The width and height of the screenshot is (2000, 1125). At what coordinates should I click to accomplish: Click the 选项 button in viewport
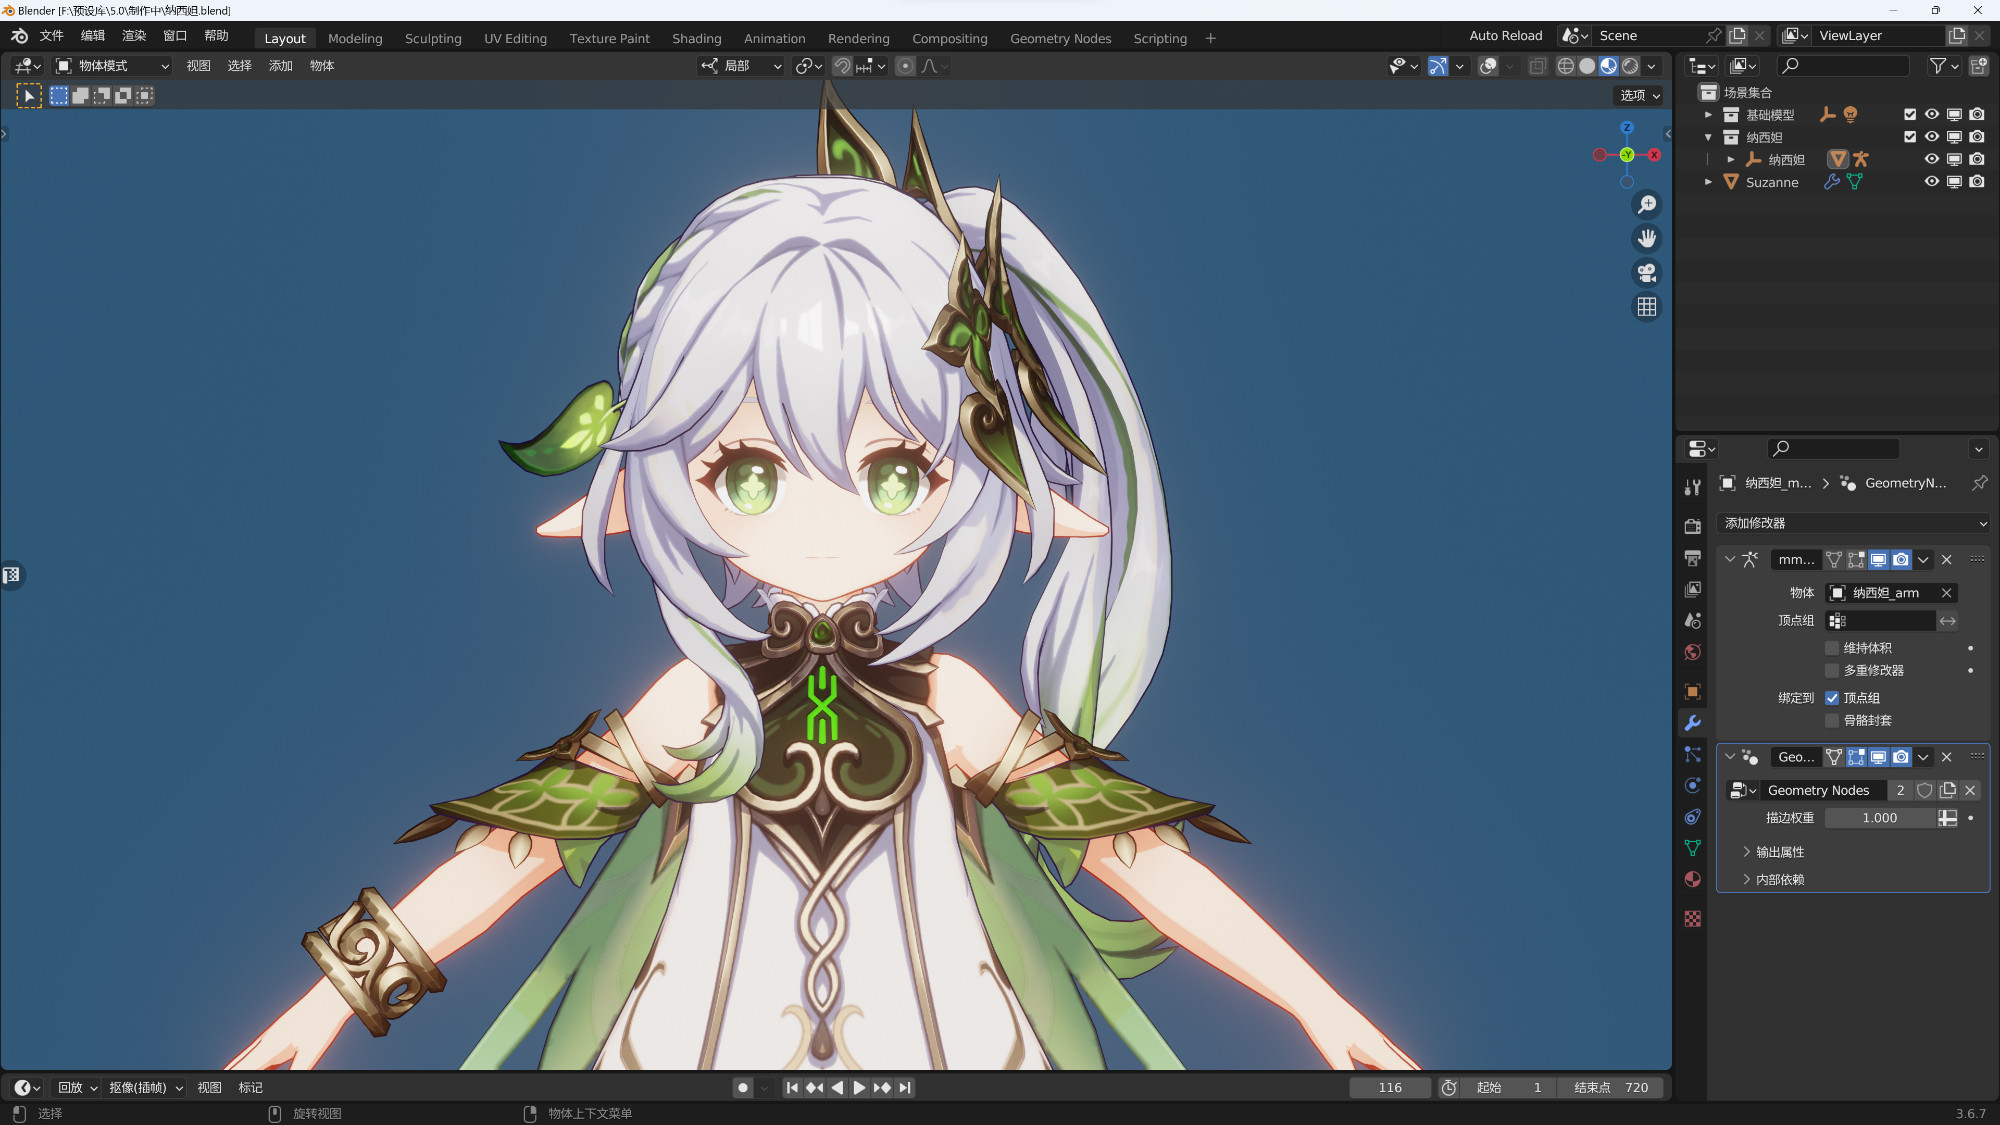click(1639, 95)
